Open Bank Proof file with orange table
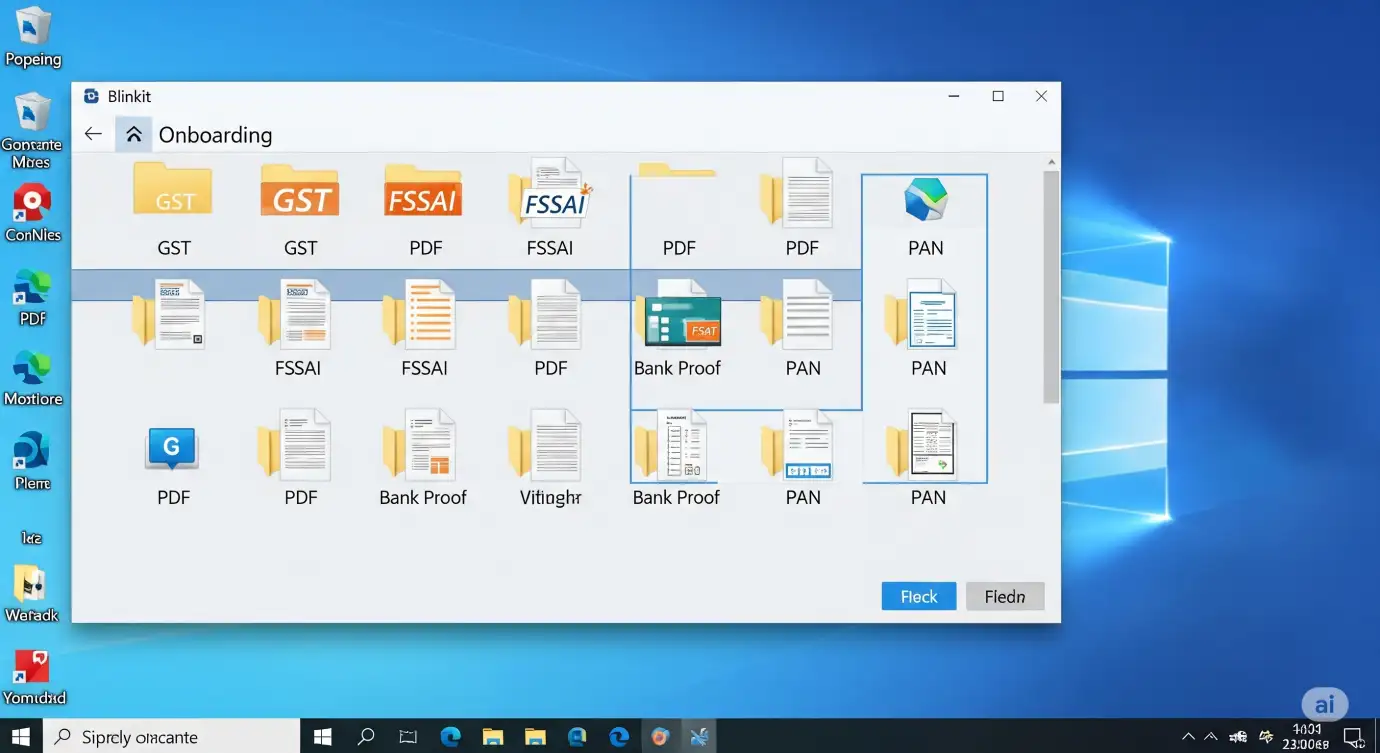The image size is (1380, 753). pyautogui.click(x=421, y=443)
